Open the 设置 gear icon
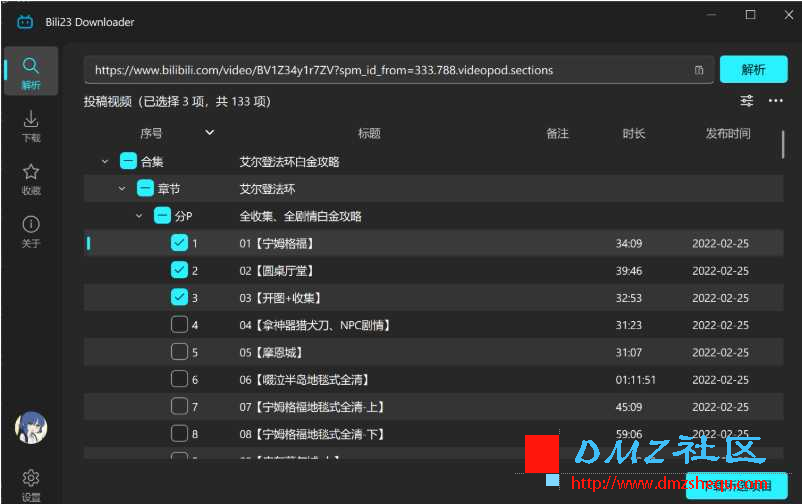Viewport: 802px width, 504px height. 31,485
